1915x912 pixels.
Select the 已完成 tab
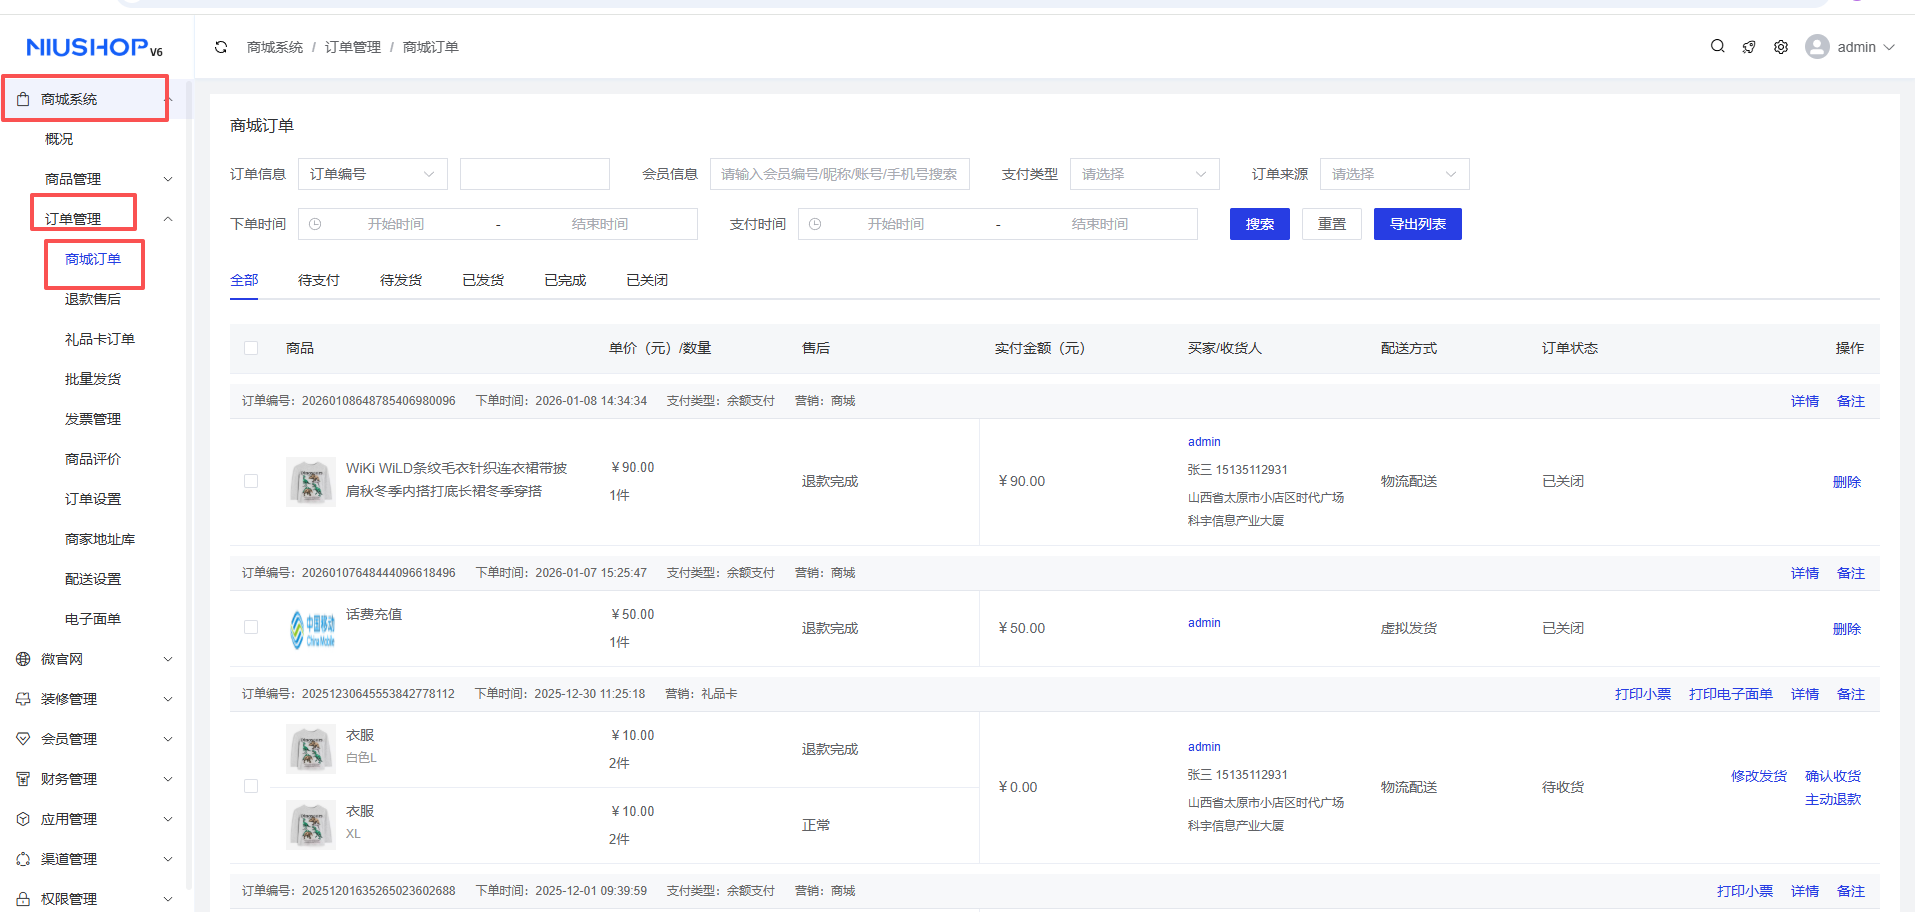(x=564, y=280)
